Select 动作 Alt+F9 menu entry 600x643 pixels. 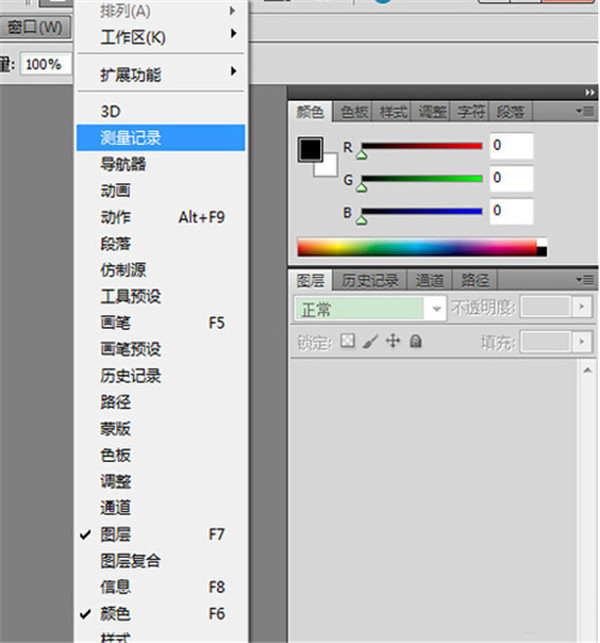point(161,217)
